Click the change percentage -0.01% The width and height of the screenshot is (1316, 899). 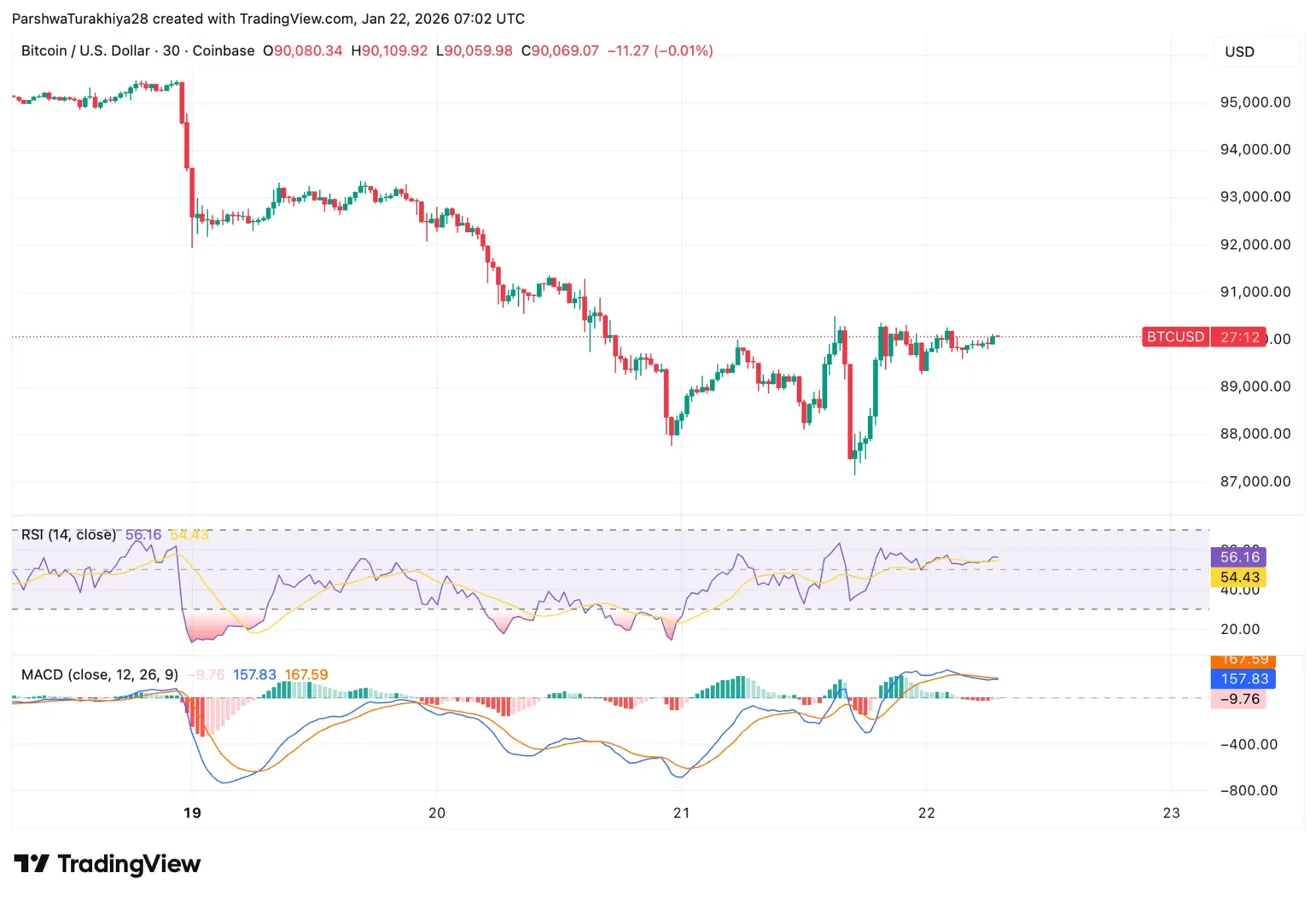tap(683, 51)
